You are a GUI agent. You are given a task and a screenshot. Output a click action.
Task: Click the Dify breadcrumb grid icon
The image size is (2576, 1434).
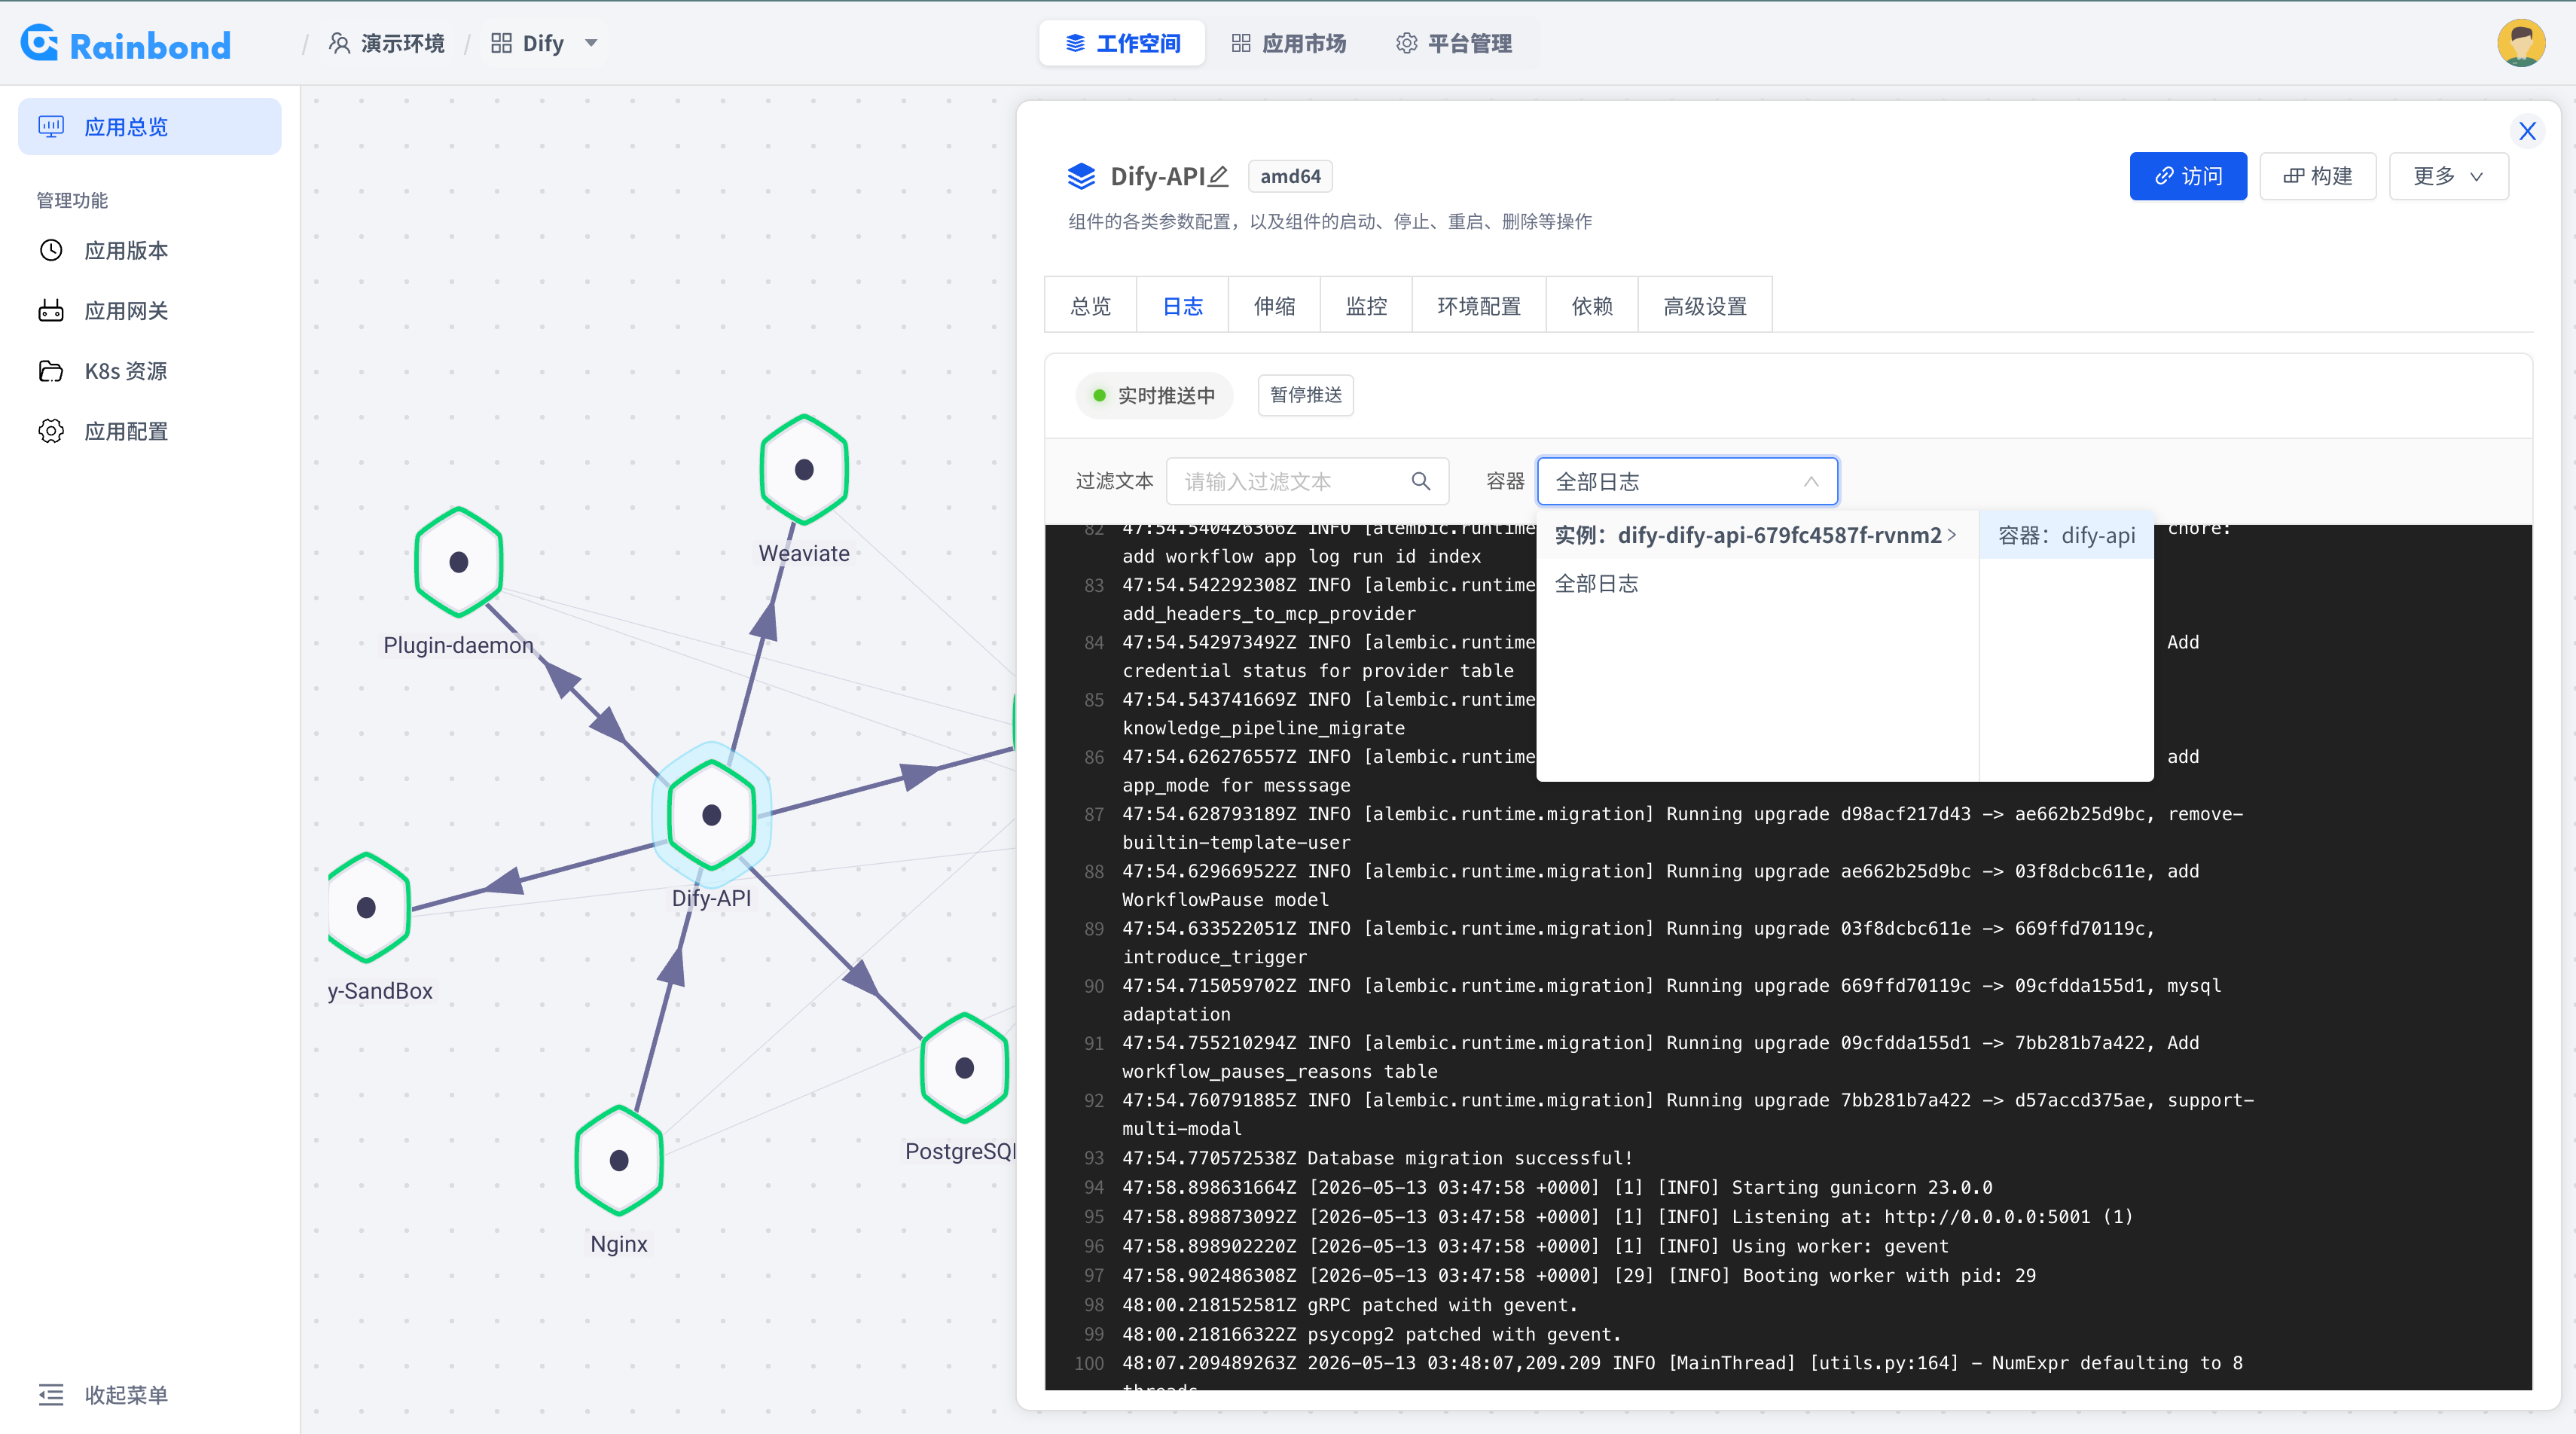pos(502,43)
